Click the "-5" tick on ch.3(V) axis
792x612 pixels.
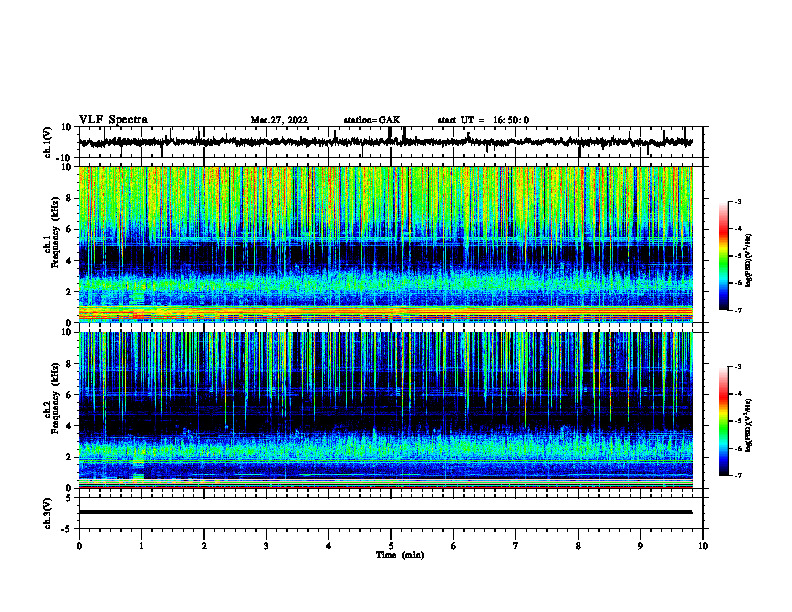[x=67, y=529]
